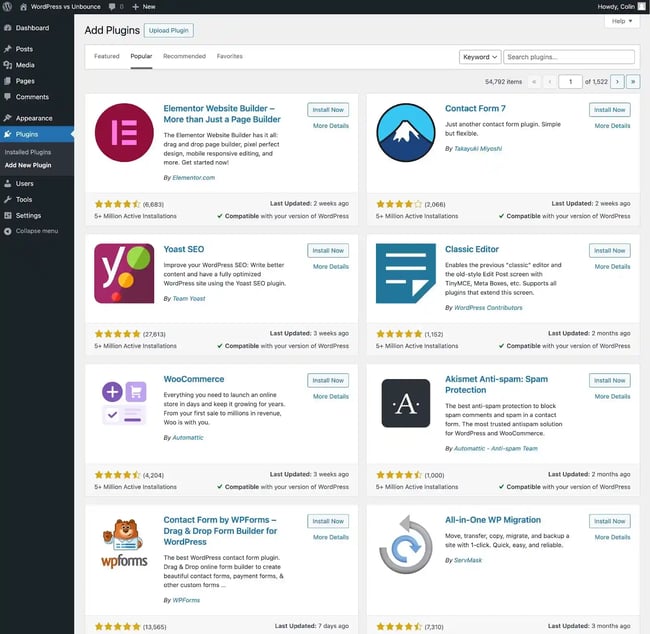Click the Pages icon in the sidebar
The image size is (650, 634).
[7, 81]
